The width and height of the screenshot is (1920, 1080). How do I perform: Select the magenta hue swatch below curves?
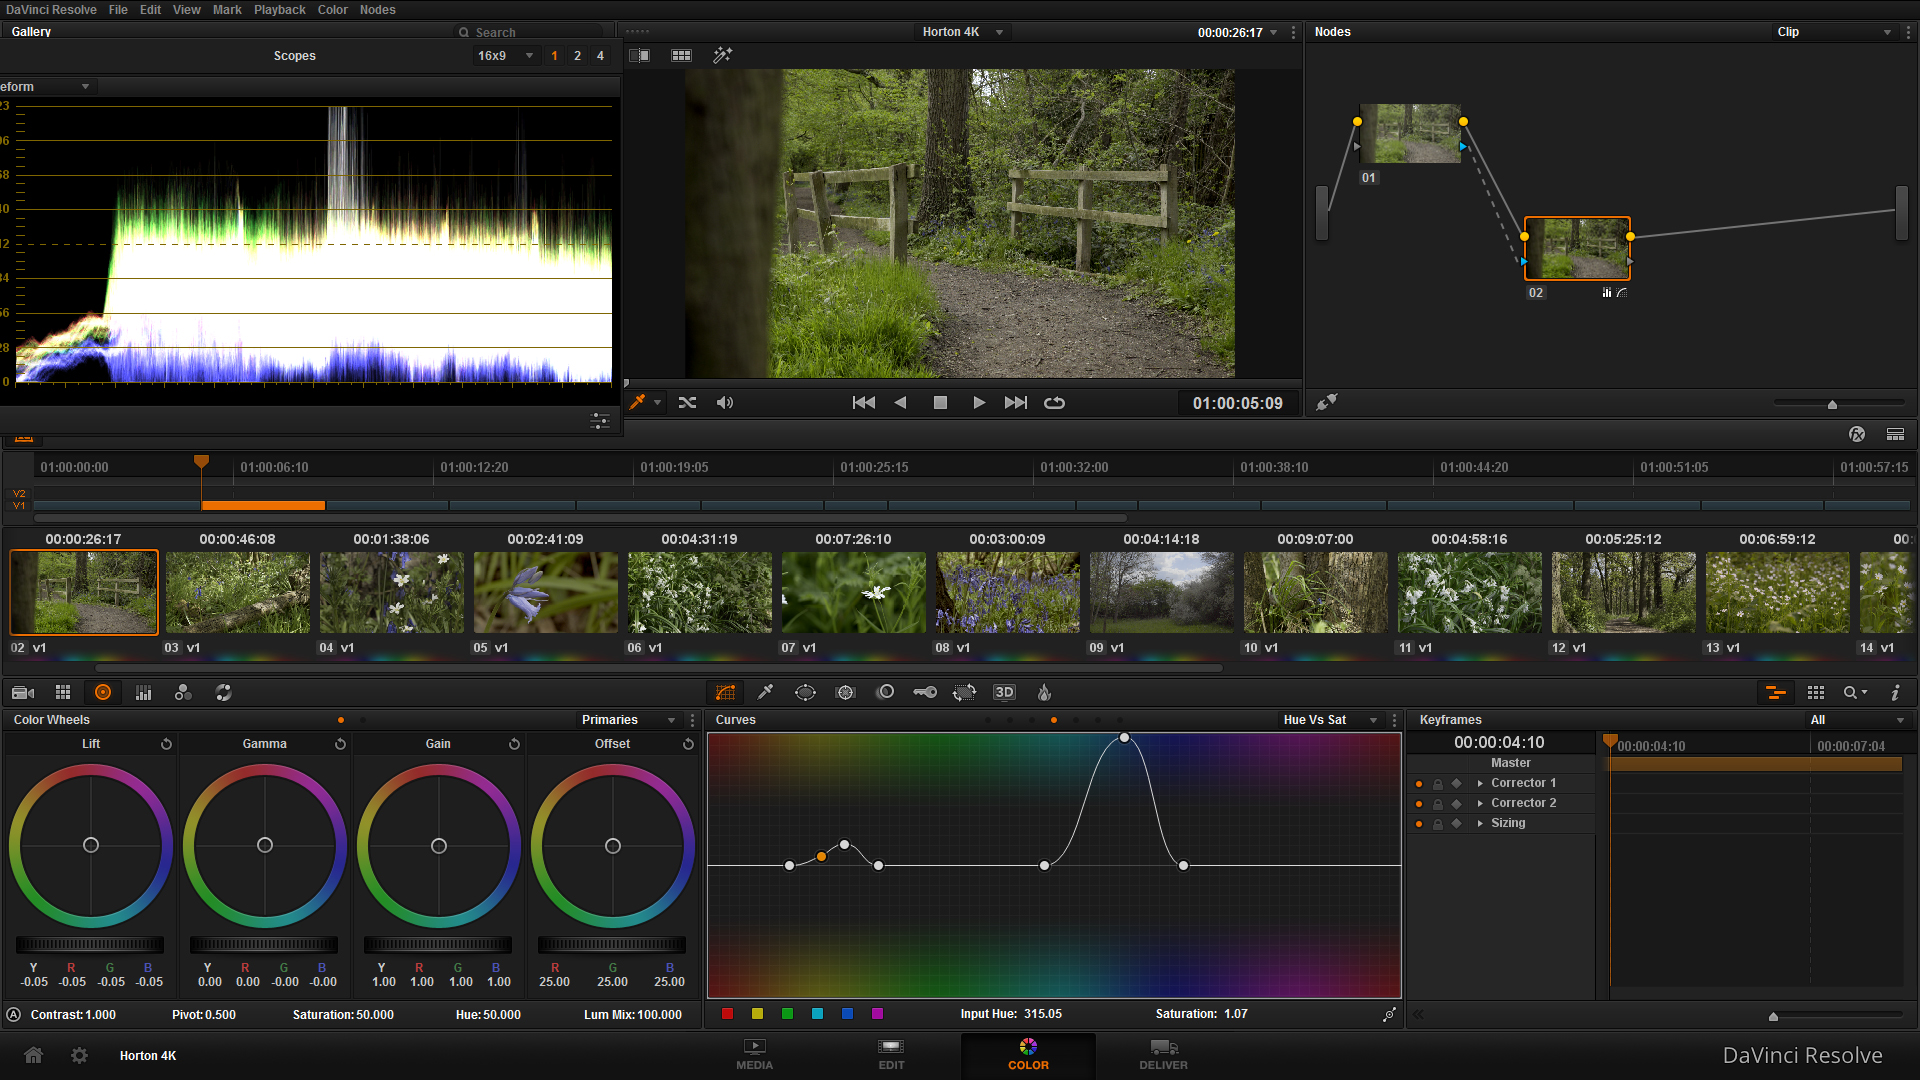click(877, 1014)
